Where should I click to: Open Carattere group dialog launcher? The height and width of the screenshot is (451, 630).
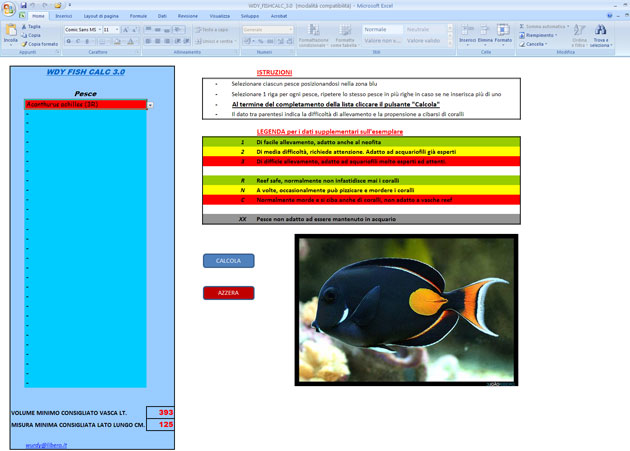137,52
